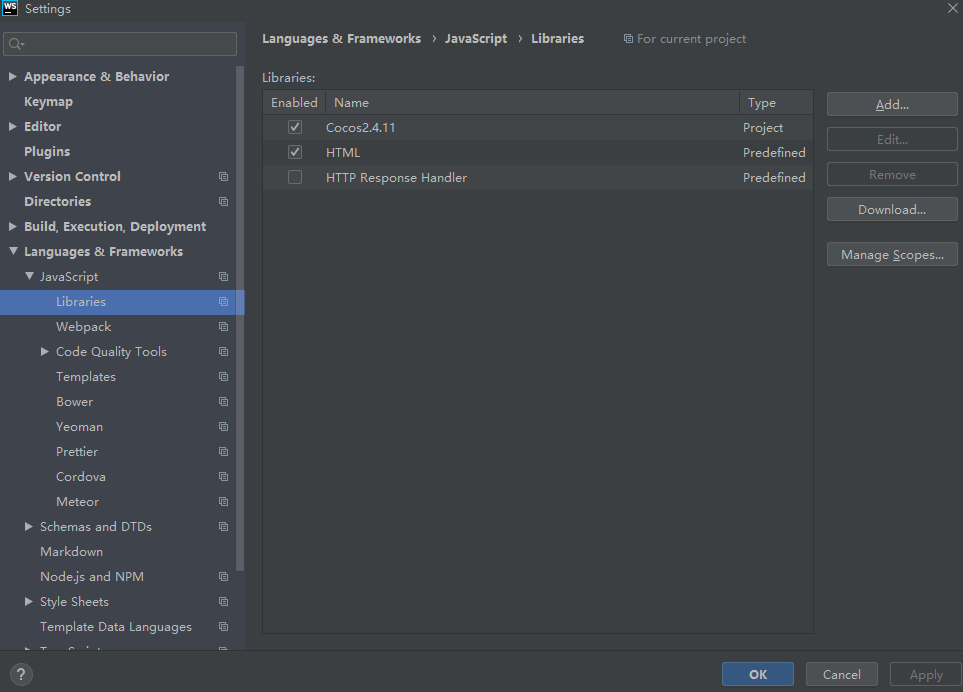Viewport: 963px width, 692px height.
Task: Click project-scope icon beside Prettier
Action: (223, 452)
